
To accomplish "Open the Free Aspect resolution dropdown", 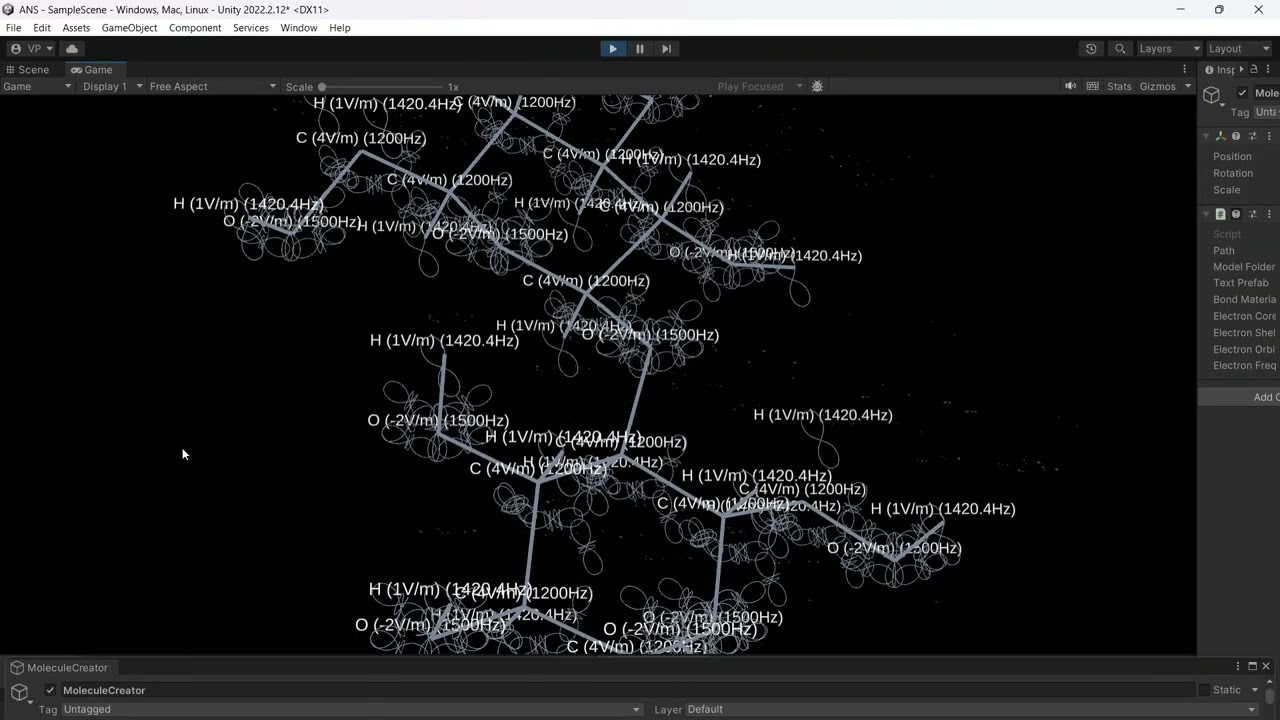I will point(212,86).
